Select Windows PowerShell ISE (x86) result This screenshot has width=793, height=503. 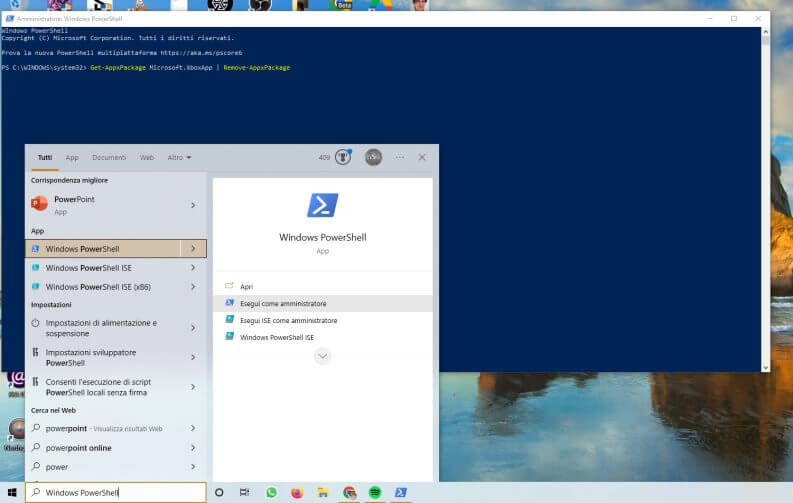coord(103,287)
